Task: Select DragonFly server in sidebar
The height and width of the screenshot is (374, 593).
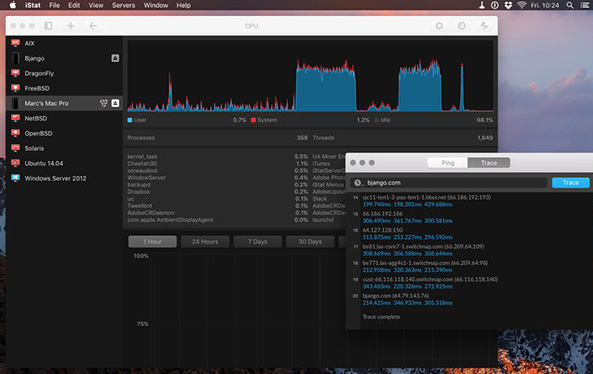Action: pos(64,73)
